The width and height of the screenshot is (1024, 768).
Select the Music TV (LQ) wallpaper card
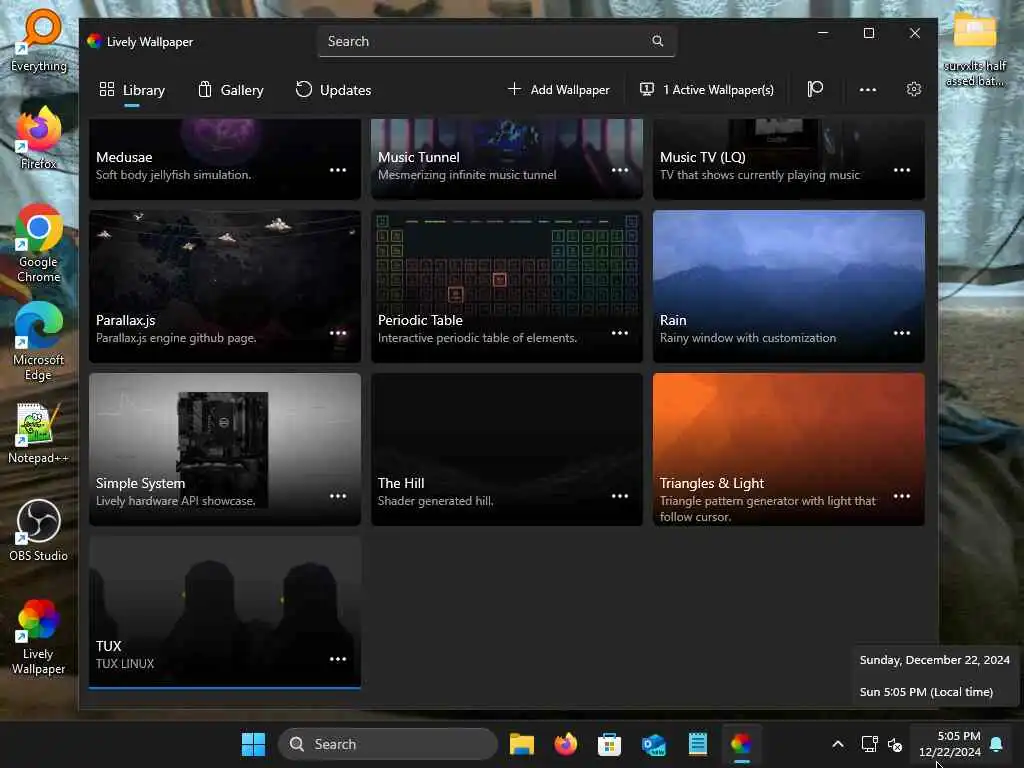pyautogui.click(x=789, y=159)
